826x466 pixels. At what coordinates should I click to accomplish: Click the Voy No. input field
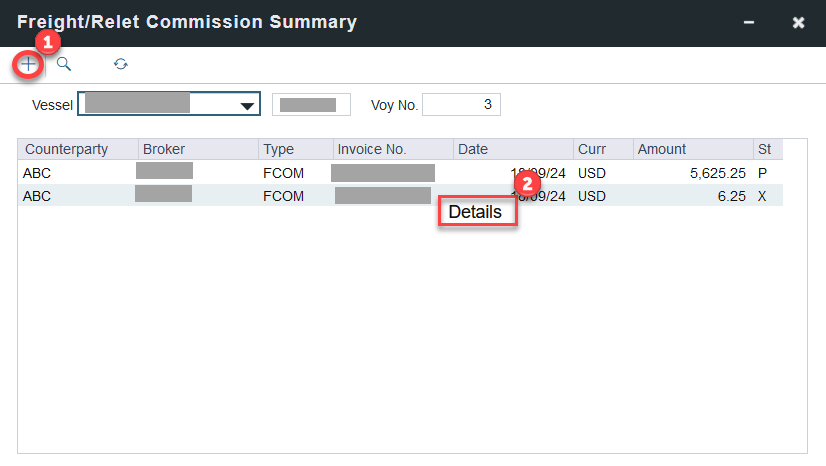tap(461, 105)
